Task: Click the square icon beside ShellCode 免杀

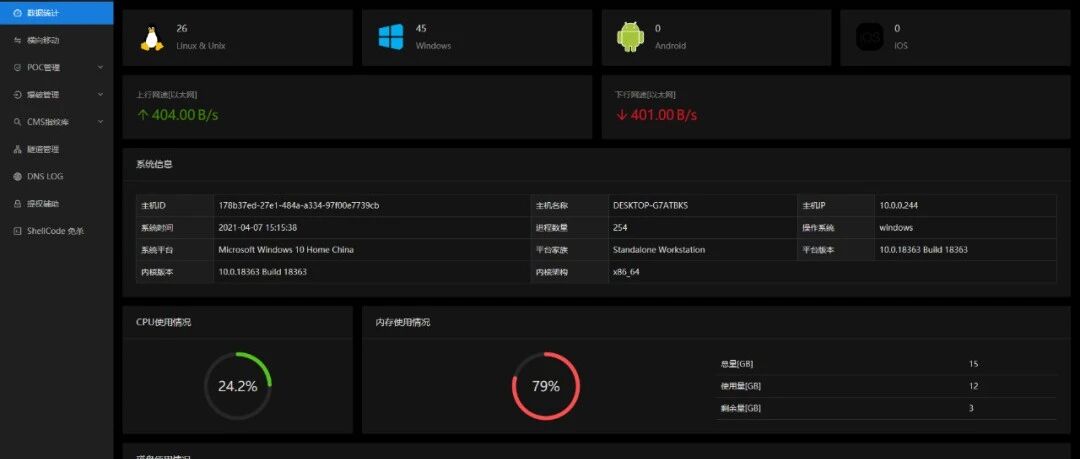Action: pos(17,231)
